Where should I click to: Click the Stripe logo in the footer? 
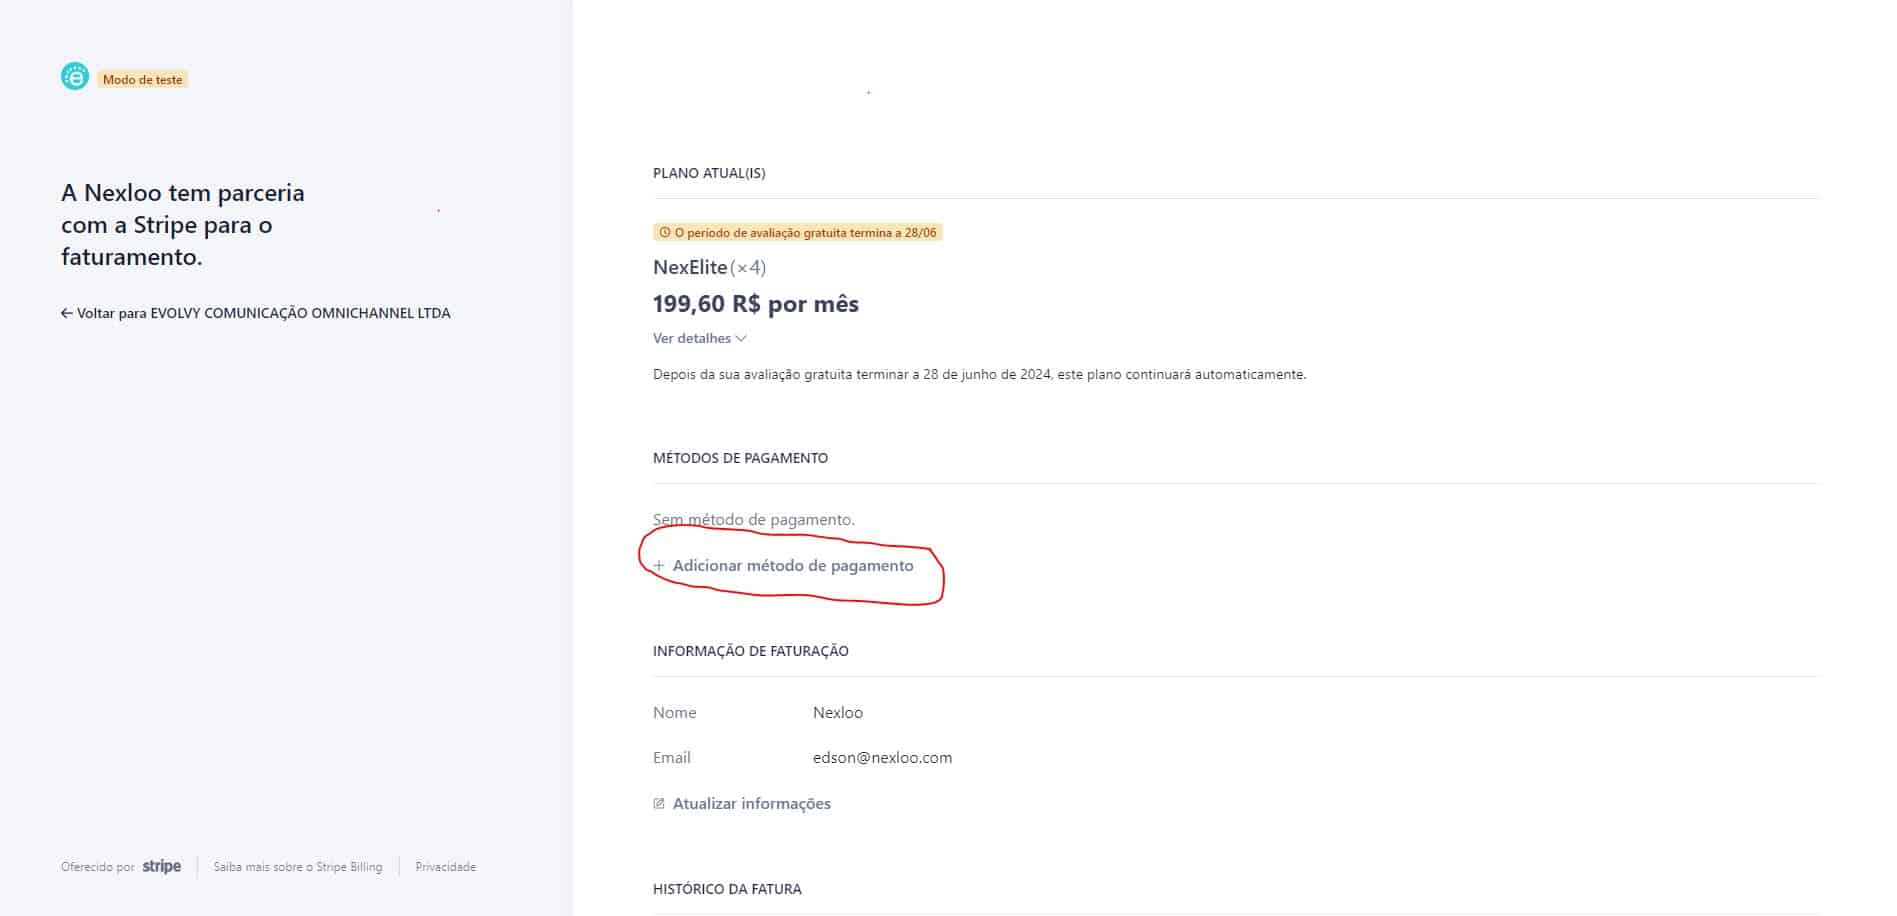162,867
